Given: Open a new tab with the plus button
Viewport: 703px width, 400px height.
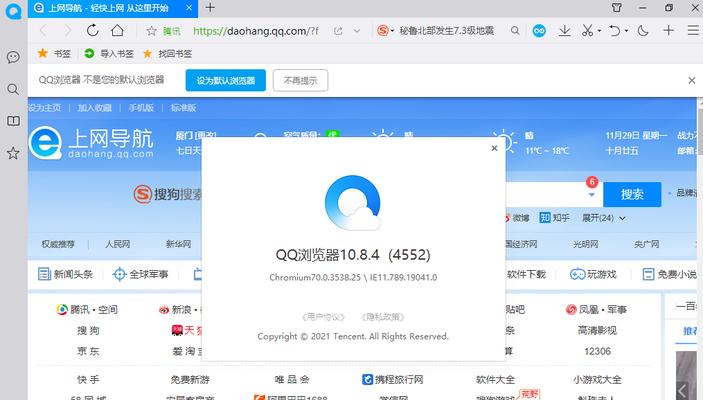Looking at the screenshot, I should pyautogui.click(x=210, y=8).
